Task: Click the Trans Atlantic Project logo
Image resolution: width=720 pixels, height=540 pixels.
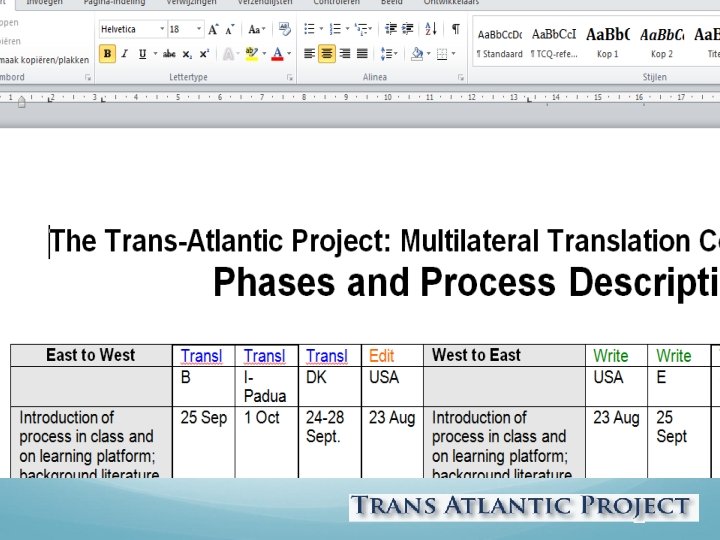Action: (x=523, y=507)
